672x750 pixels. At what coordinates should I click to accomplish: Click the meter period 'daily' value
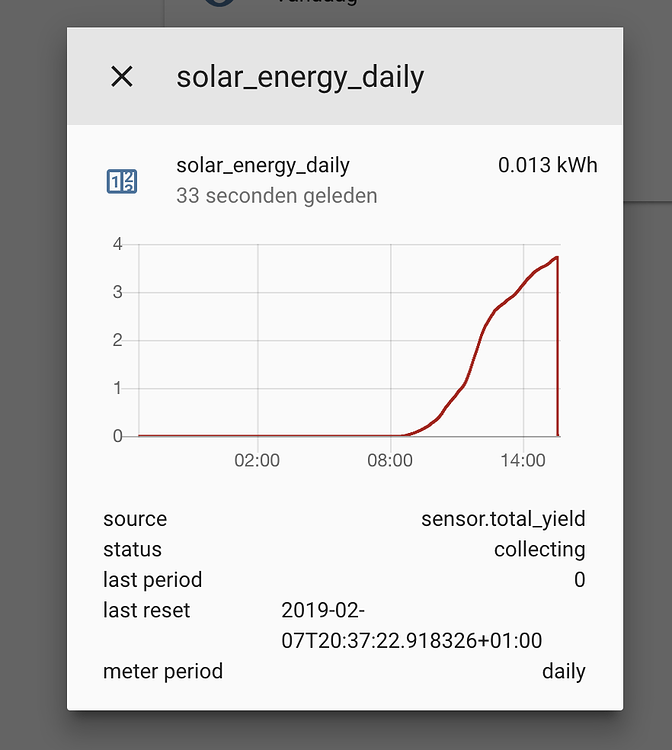coord(564,671)
